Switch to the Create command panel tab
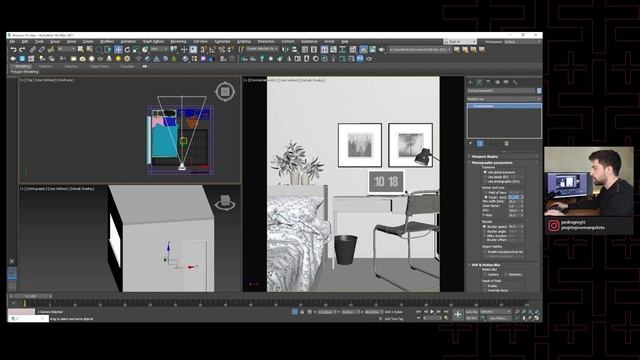 click(x=470, y=82)
